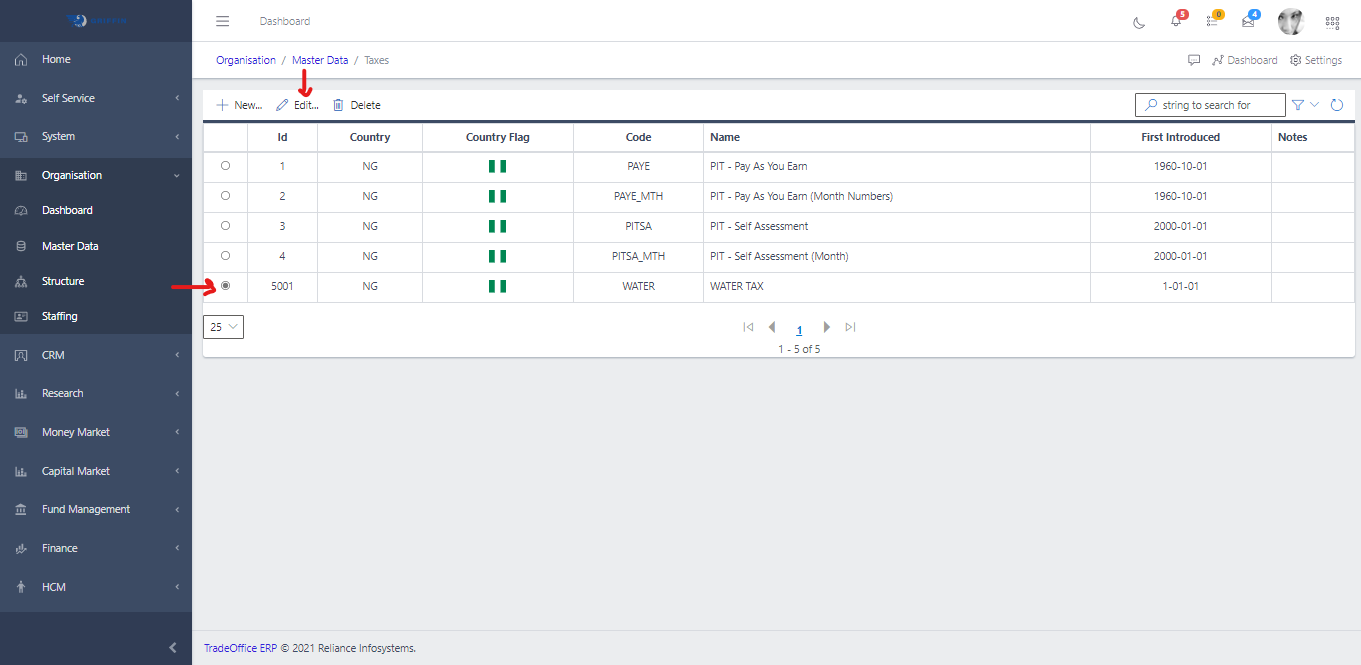This screenshot has height=665, width=1361.
Task: Click the Edit toolbar button
Action: pos(298,105)
